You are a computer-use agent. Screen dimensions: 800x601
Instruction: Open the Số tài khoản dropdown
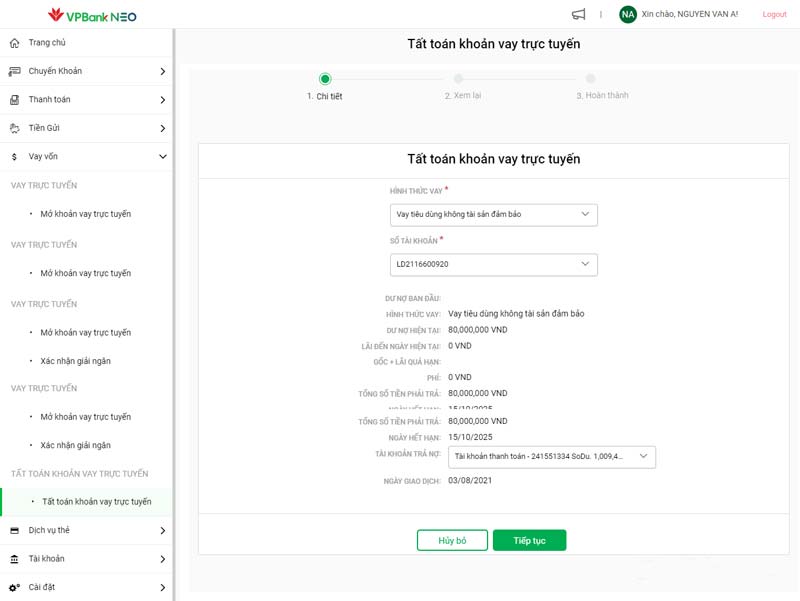tap(493, 265)
